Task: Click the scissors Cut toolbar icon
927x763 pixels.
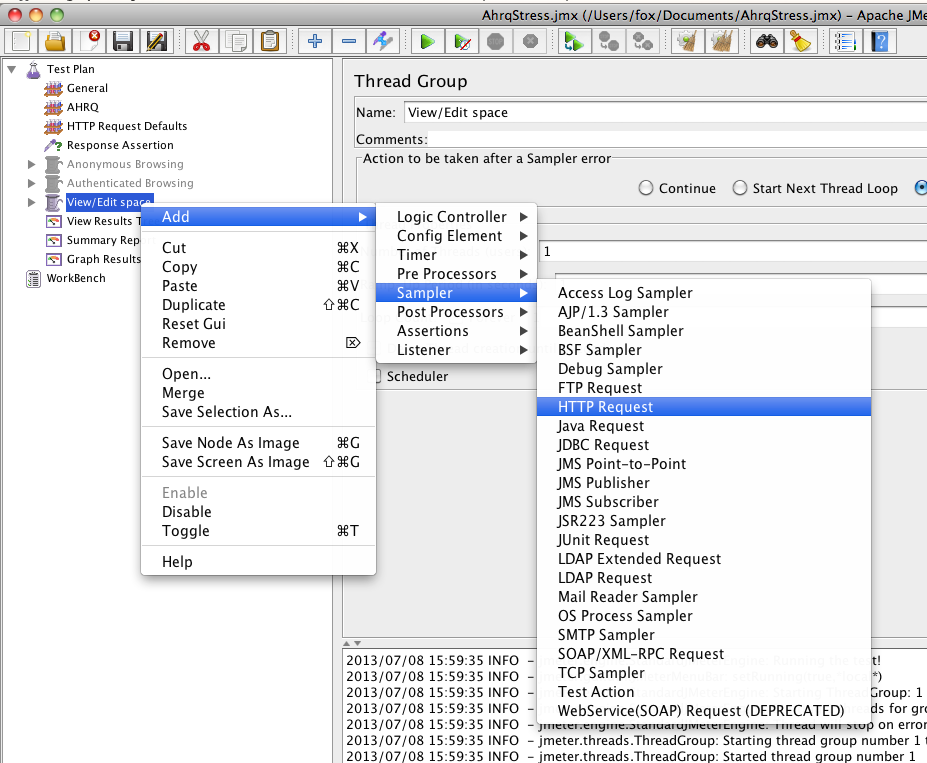Action: point(201,41)
